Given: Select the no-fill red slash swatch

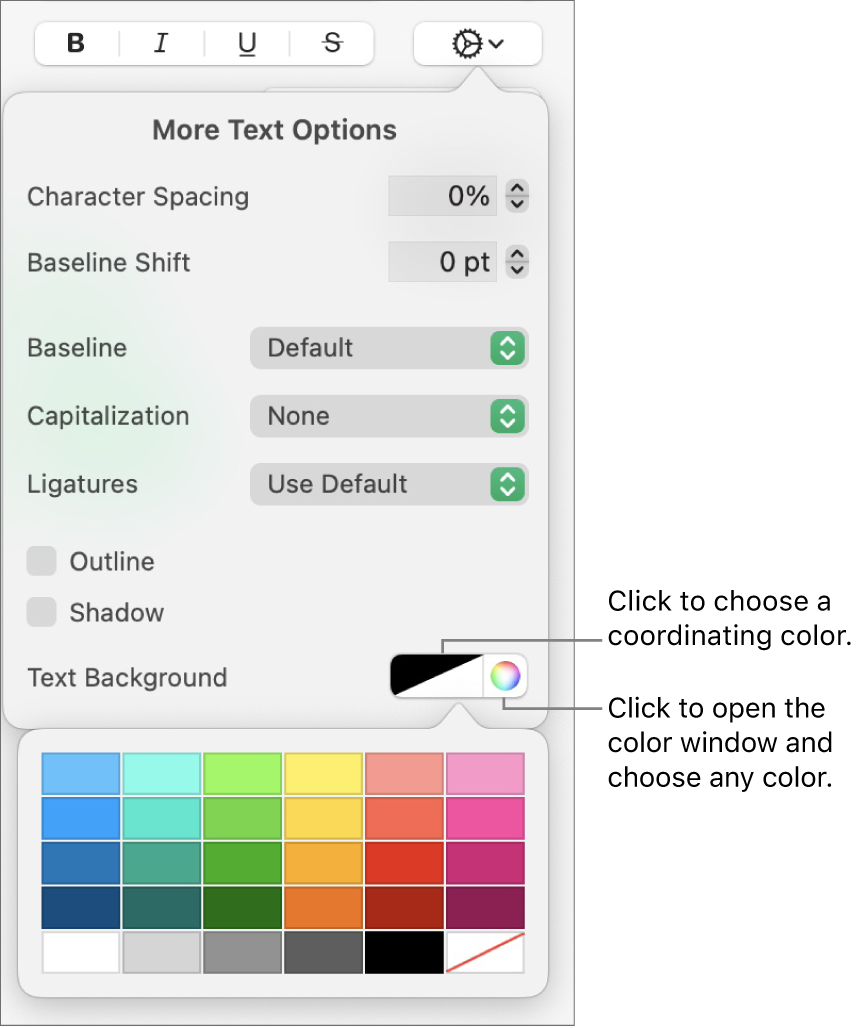Looking at the screenshot, I should coord(485,952).
